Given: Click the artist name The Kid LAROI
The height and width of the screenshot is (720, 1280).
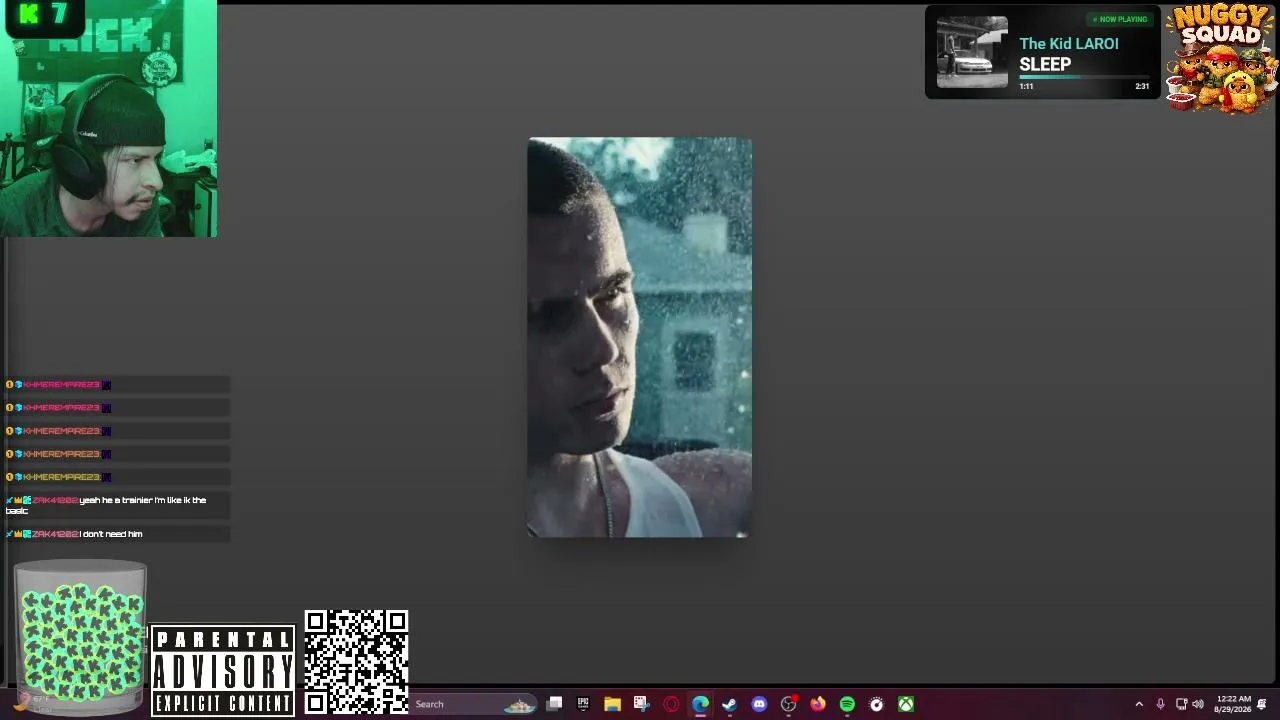Looking at the screenshot, I should coord(1069,44).
